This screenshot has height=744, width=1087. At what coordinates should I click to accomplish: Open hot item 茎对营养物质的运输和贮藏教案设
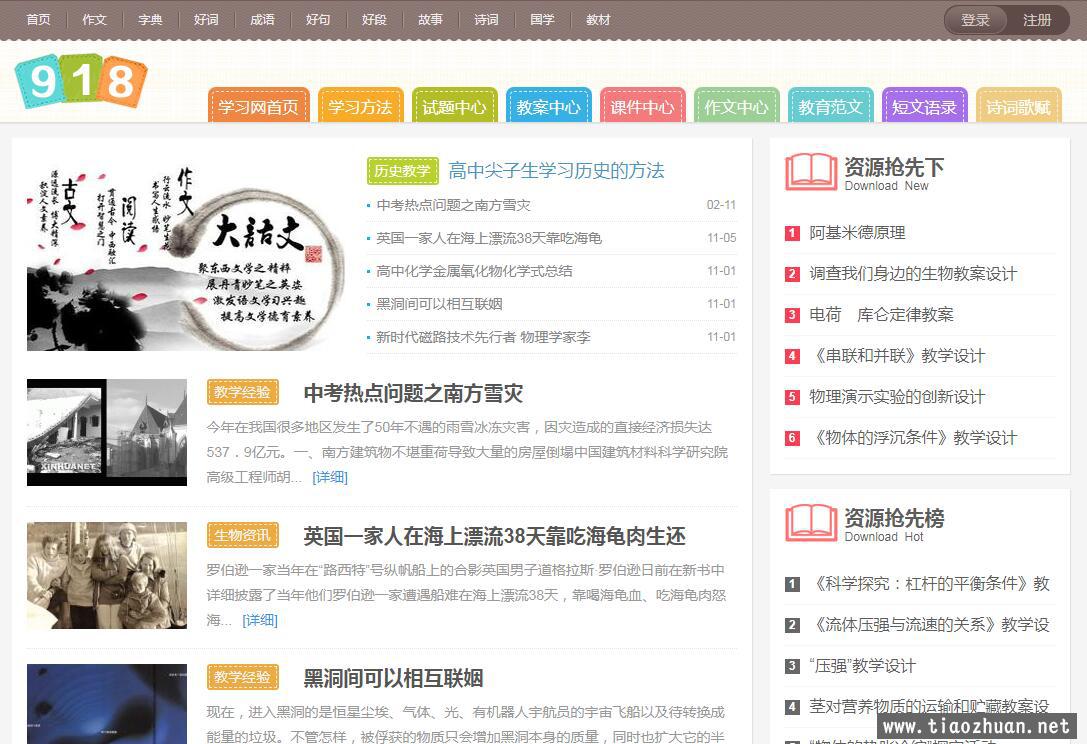click(x=930, y=707)
